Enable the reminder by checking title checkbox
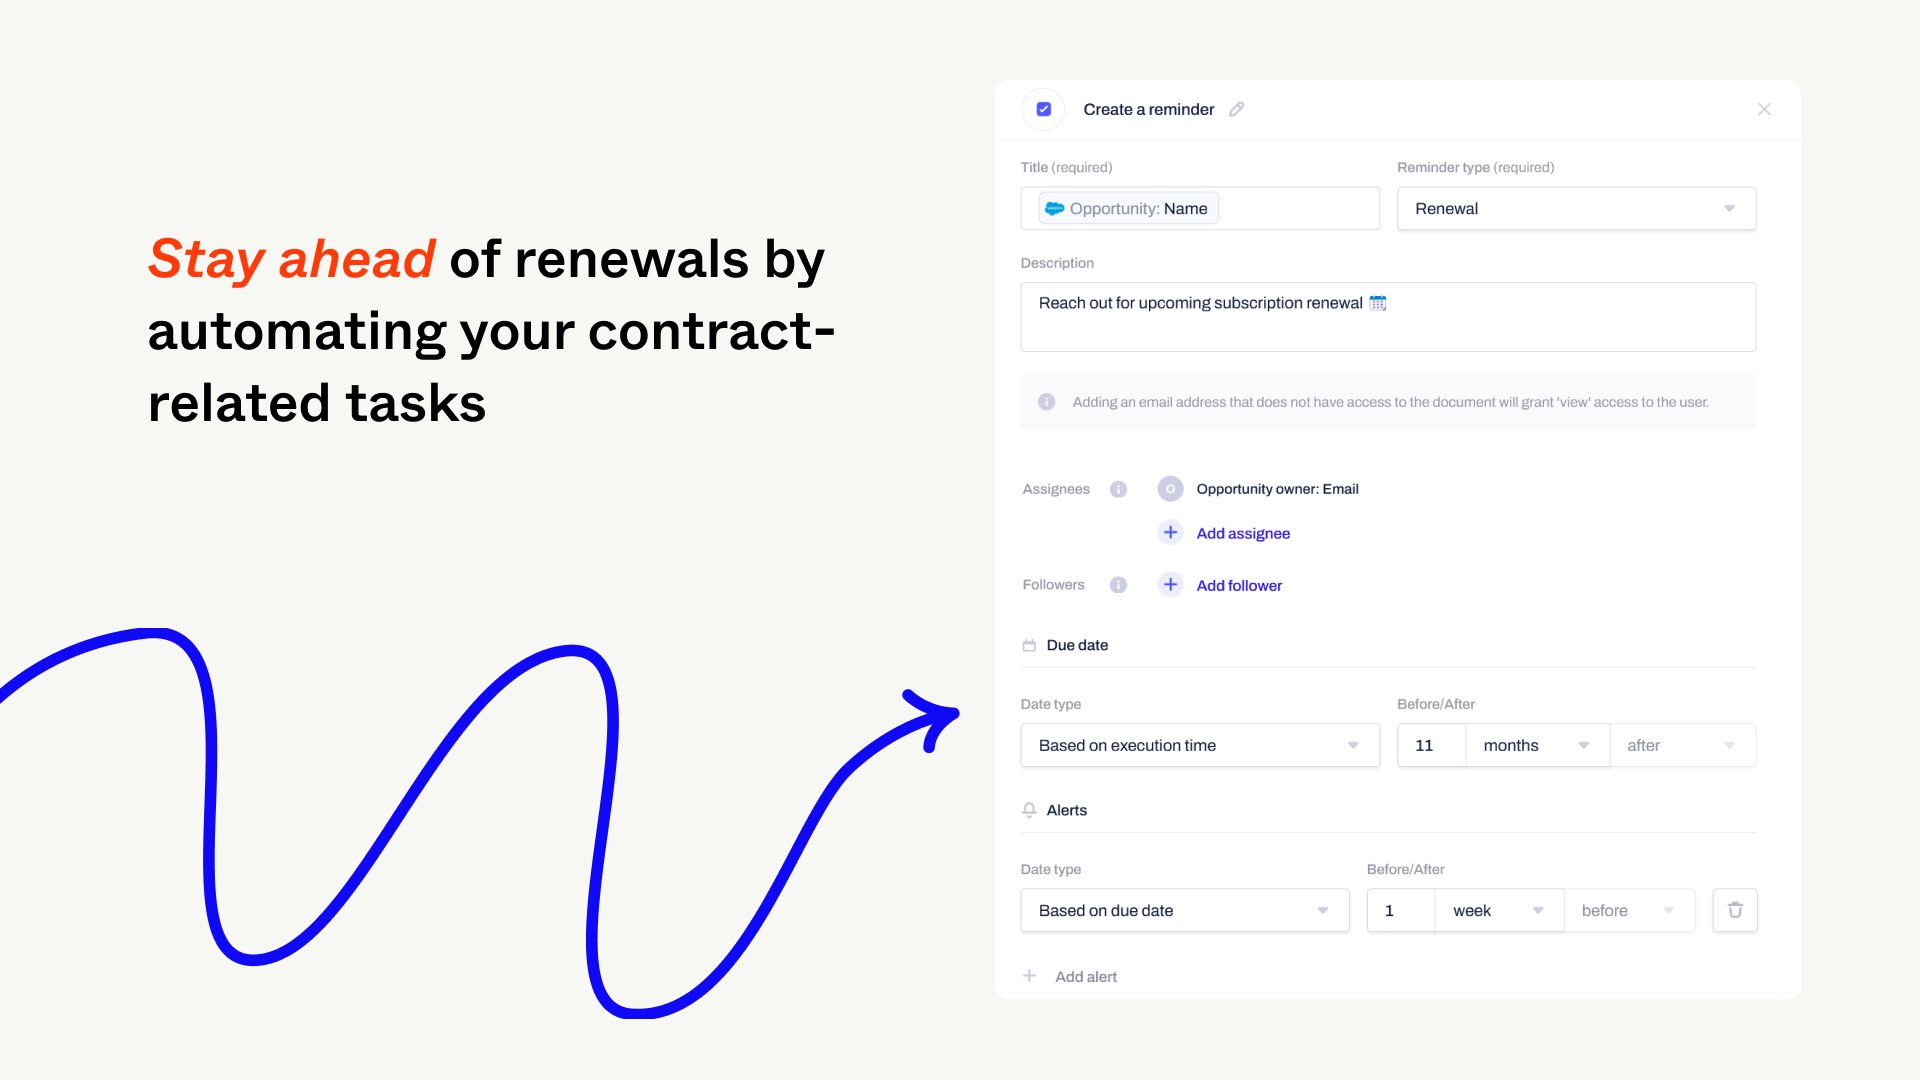 [1044, 109]
